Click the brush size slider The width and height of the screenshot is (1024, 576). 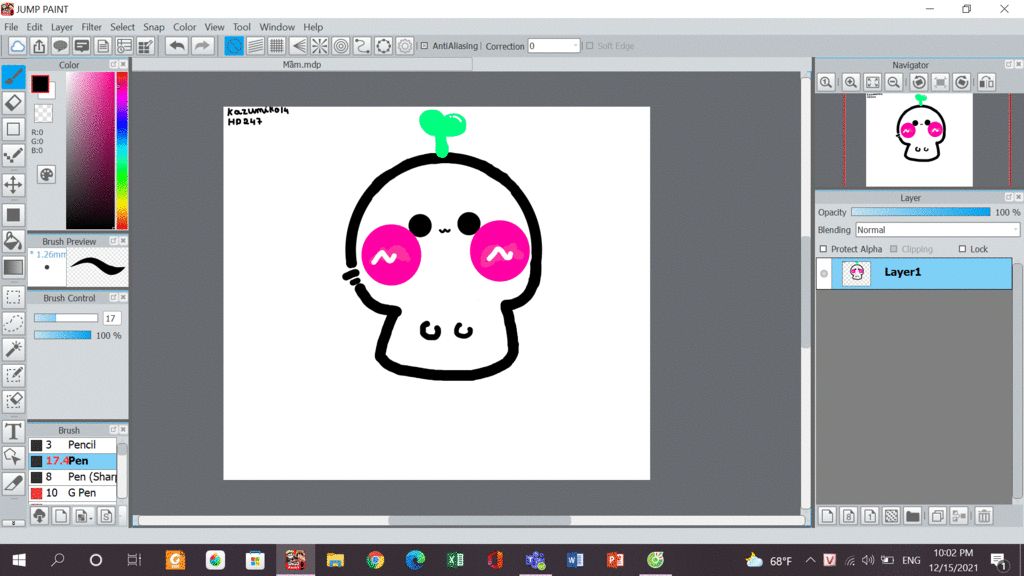coord(65,318)
